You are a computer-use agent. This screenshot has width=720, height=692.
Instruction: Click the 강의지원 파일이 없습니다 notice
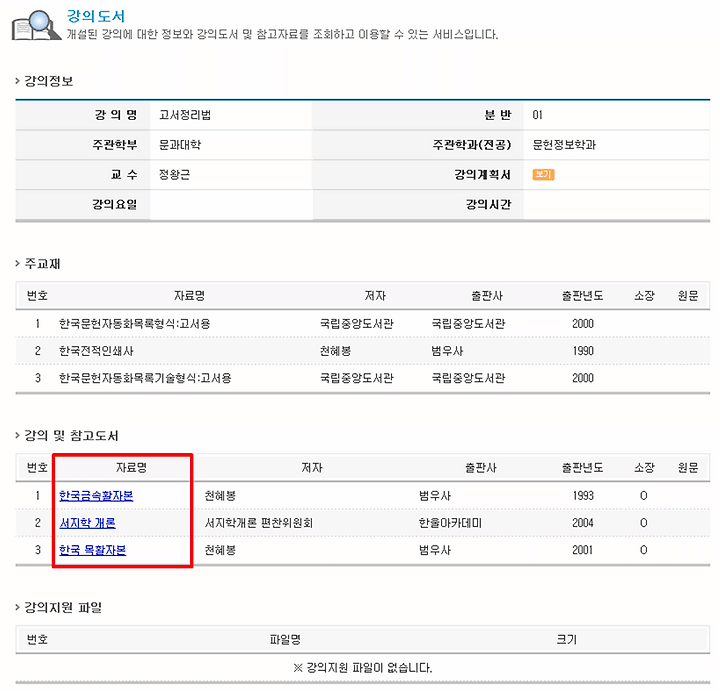click(363, 667)
